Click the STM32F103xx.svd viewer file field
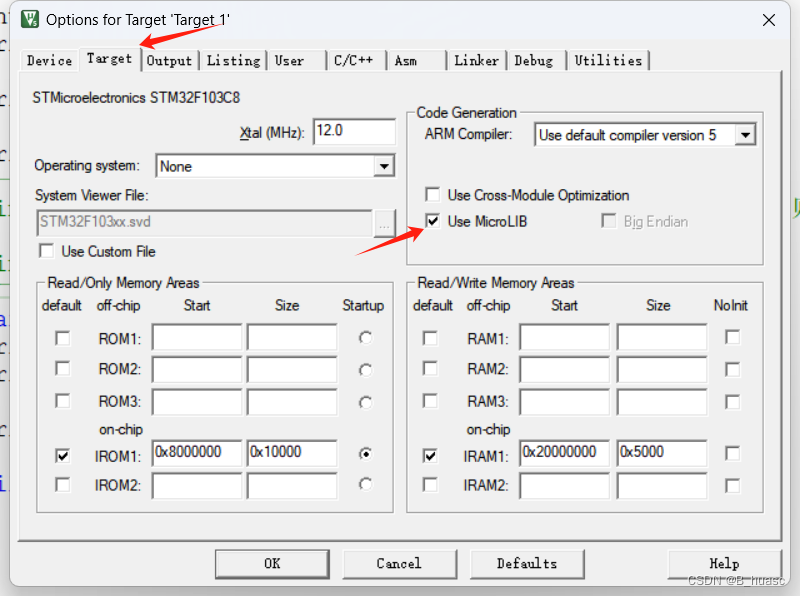 coord(204,223)
